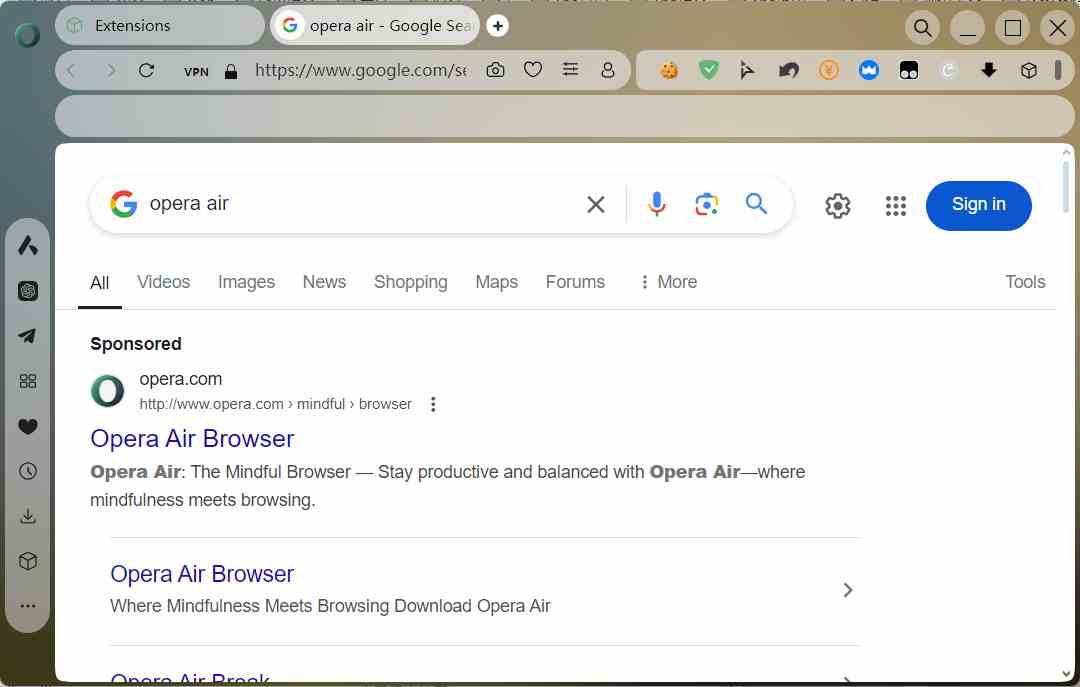Click the curved undo arrow extension icon
1080x687 pixels.
click(789, 70)
